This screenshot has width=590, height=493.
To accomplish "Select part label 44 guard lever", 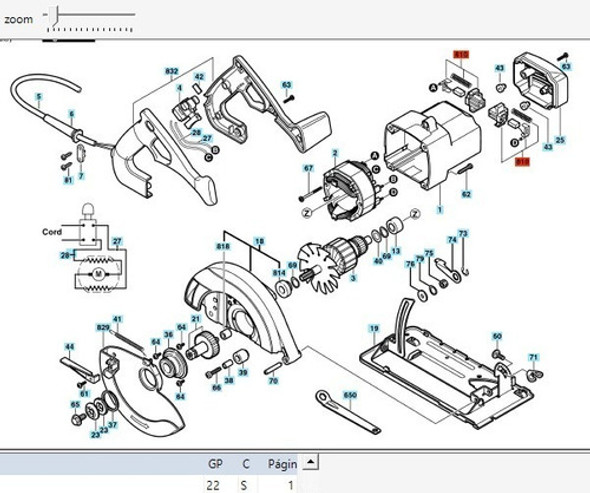I will (x=69, y=346).
